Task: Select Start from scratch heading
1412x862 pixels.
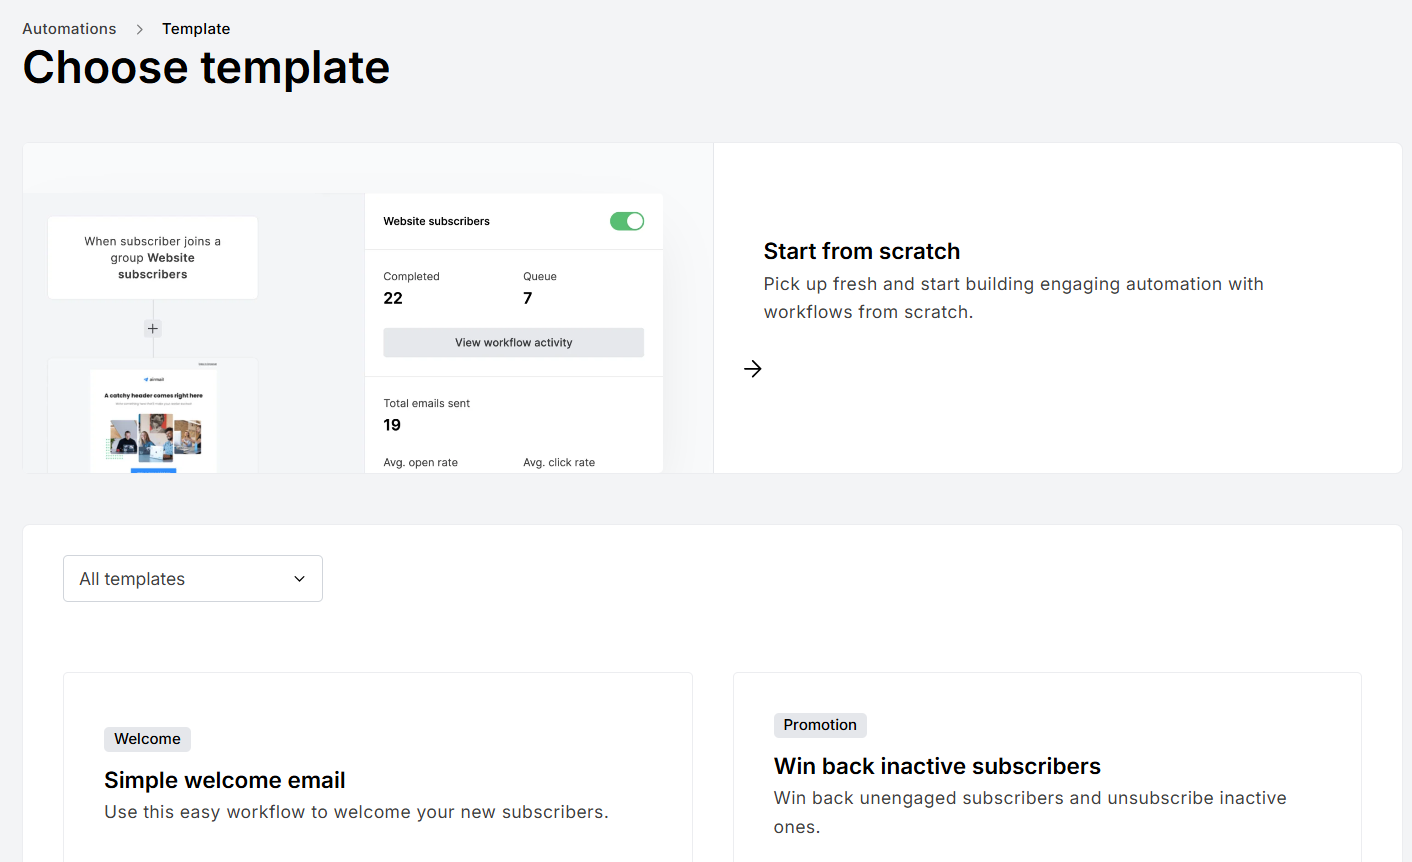Action: tap(862, 251)
